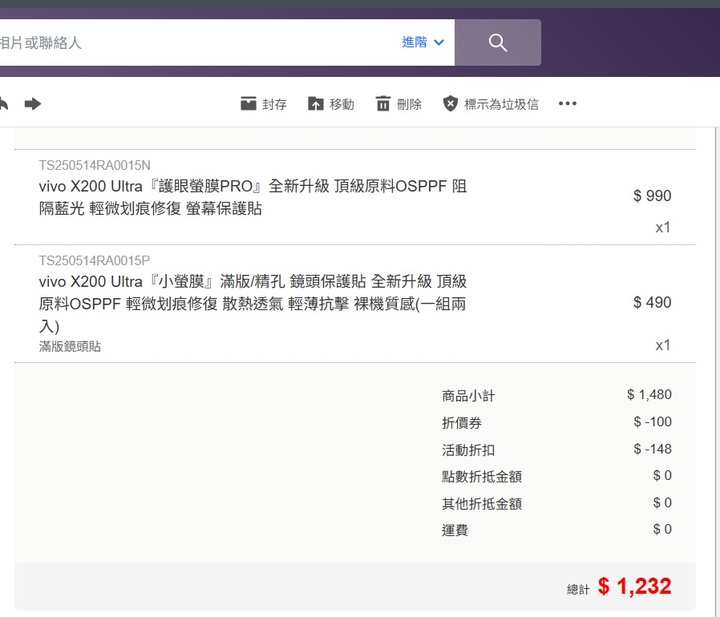Click the move folder icon

coord(315,104)
